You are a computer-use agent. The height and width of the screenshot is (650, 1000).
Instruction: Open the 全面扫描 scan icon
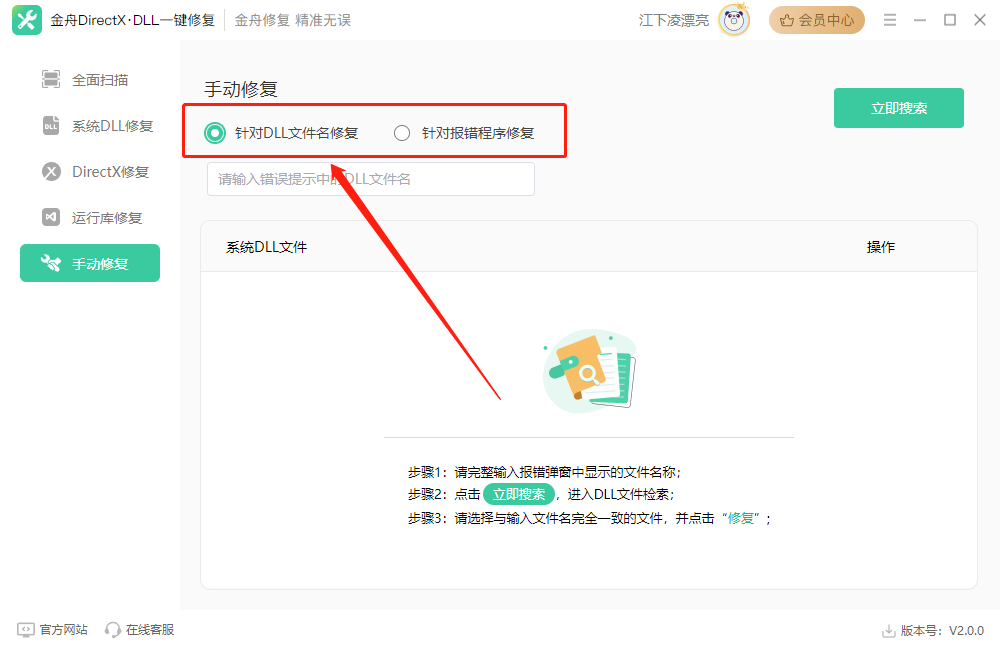click(51, 80)
